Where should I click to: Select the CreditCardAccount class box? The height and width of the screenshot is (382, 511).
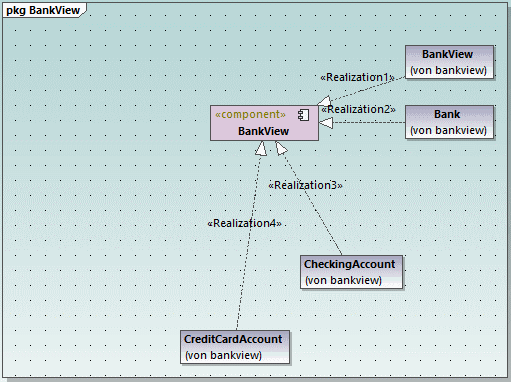point(235,347)
